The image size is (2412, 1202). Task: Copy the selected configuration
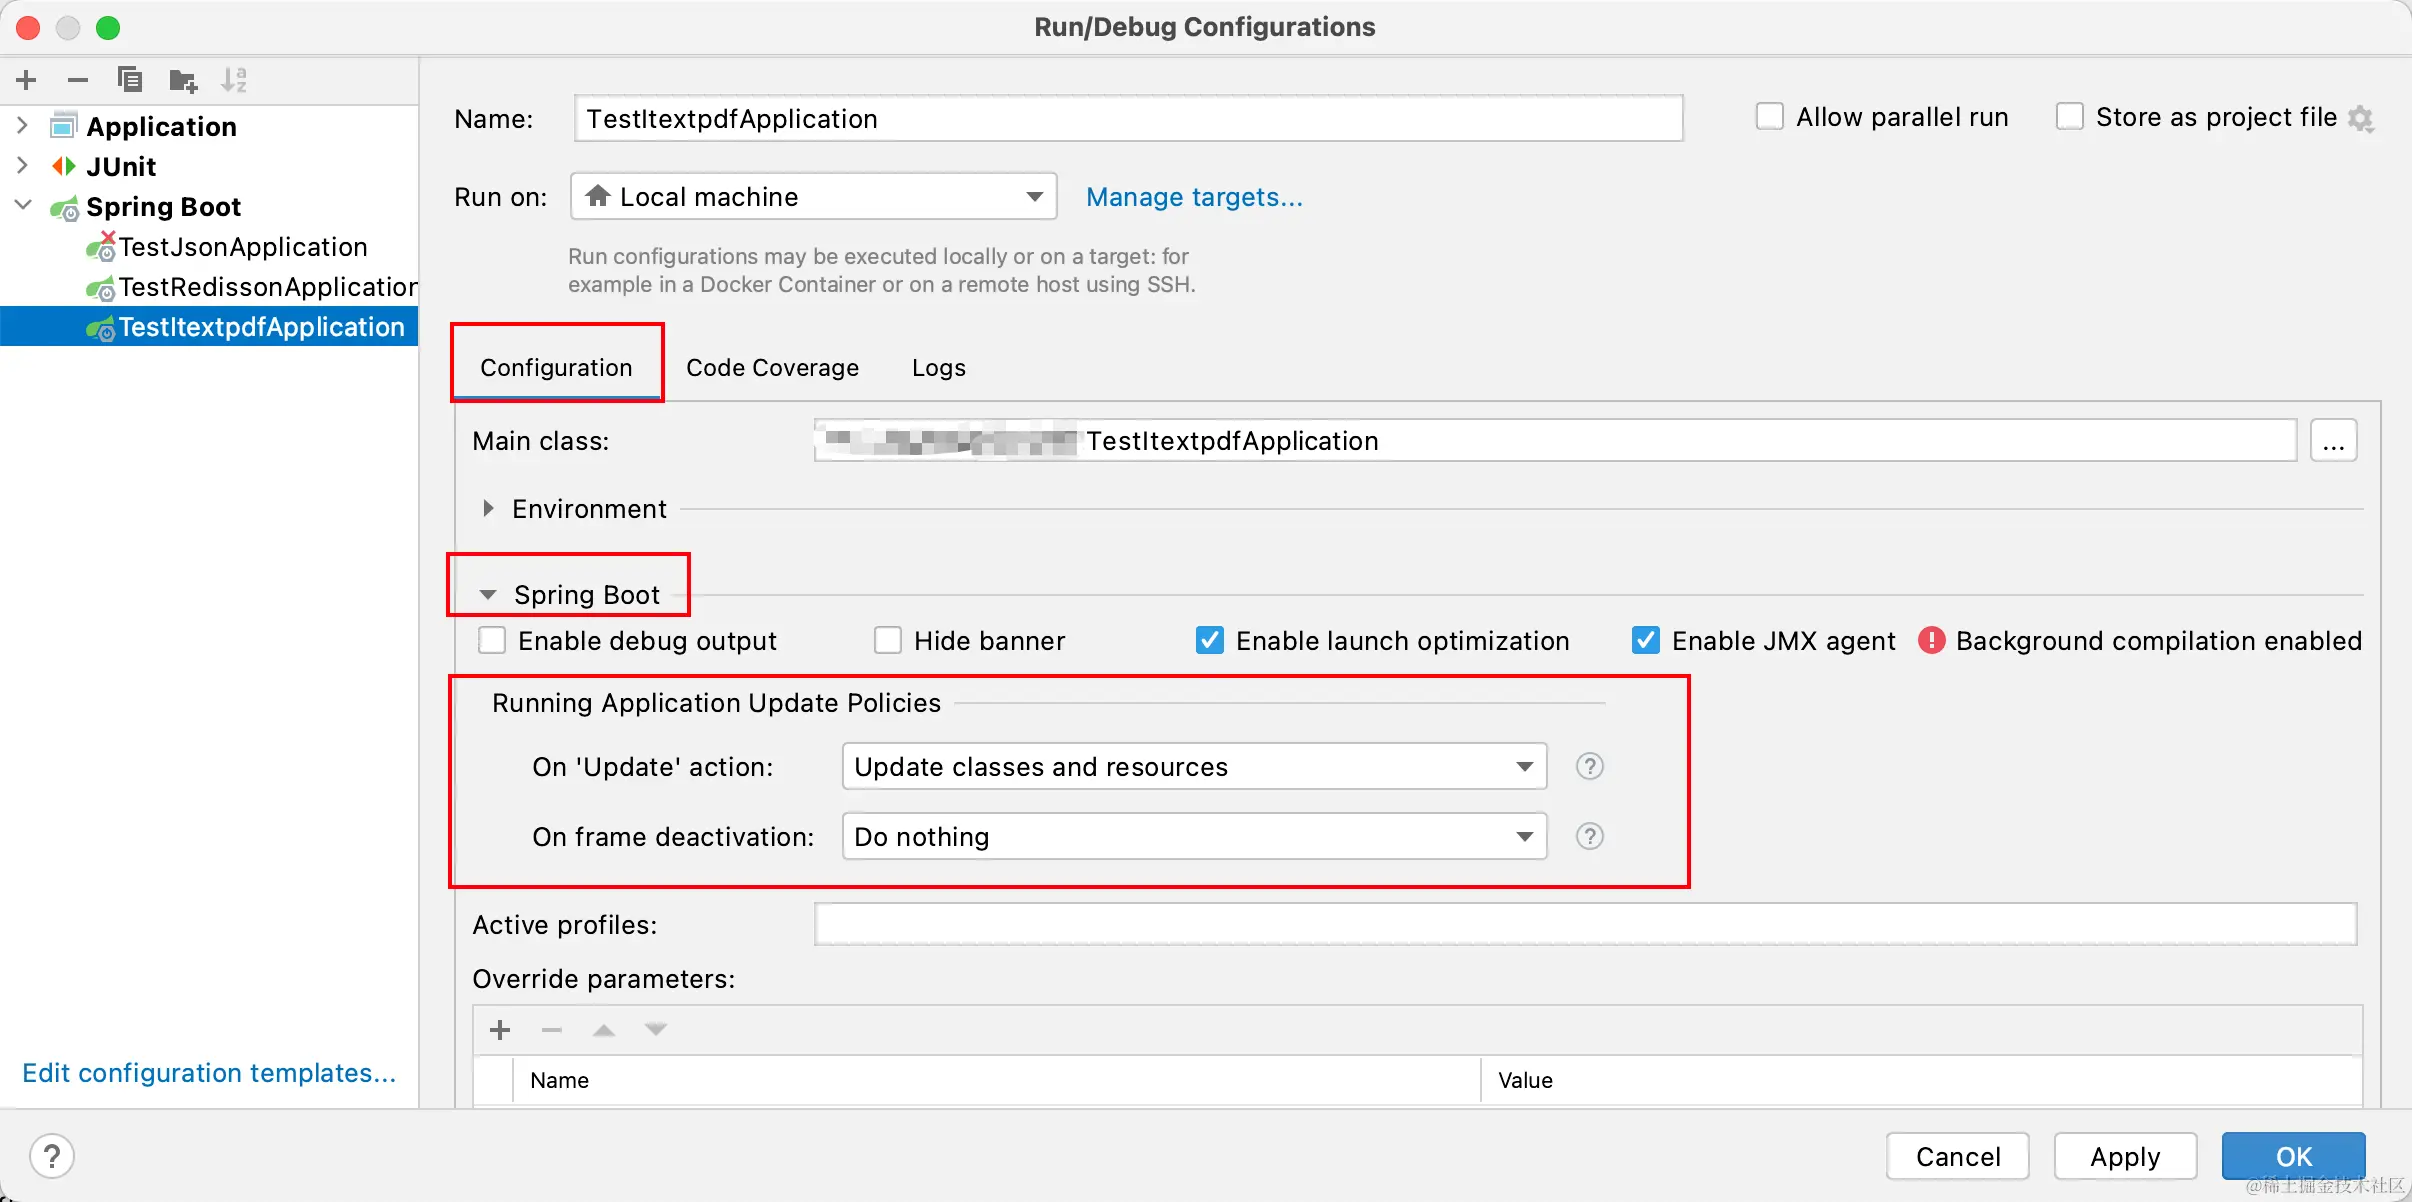[130, 80]
